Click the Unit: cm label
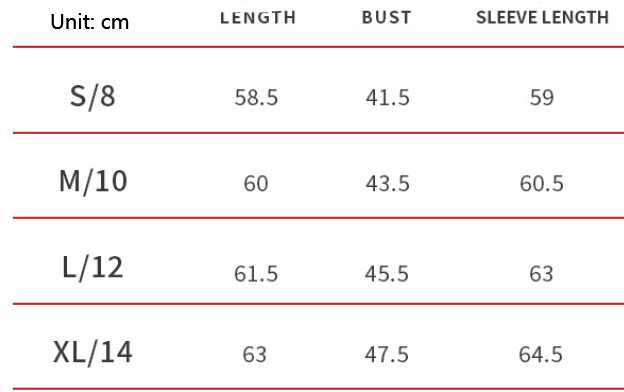This screenshot has width=624, height=392. coord(90,22)
